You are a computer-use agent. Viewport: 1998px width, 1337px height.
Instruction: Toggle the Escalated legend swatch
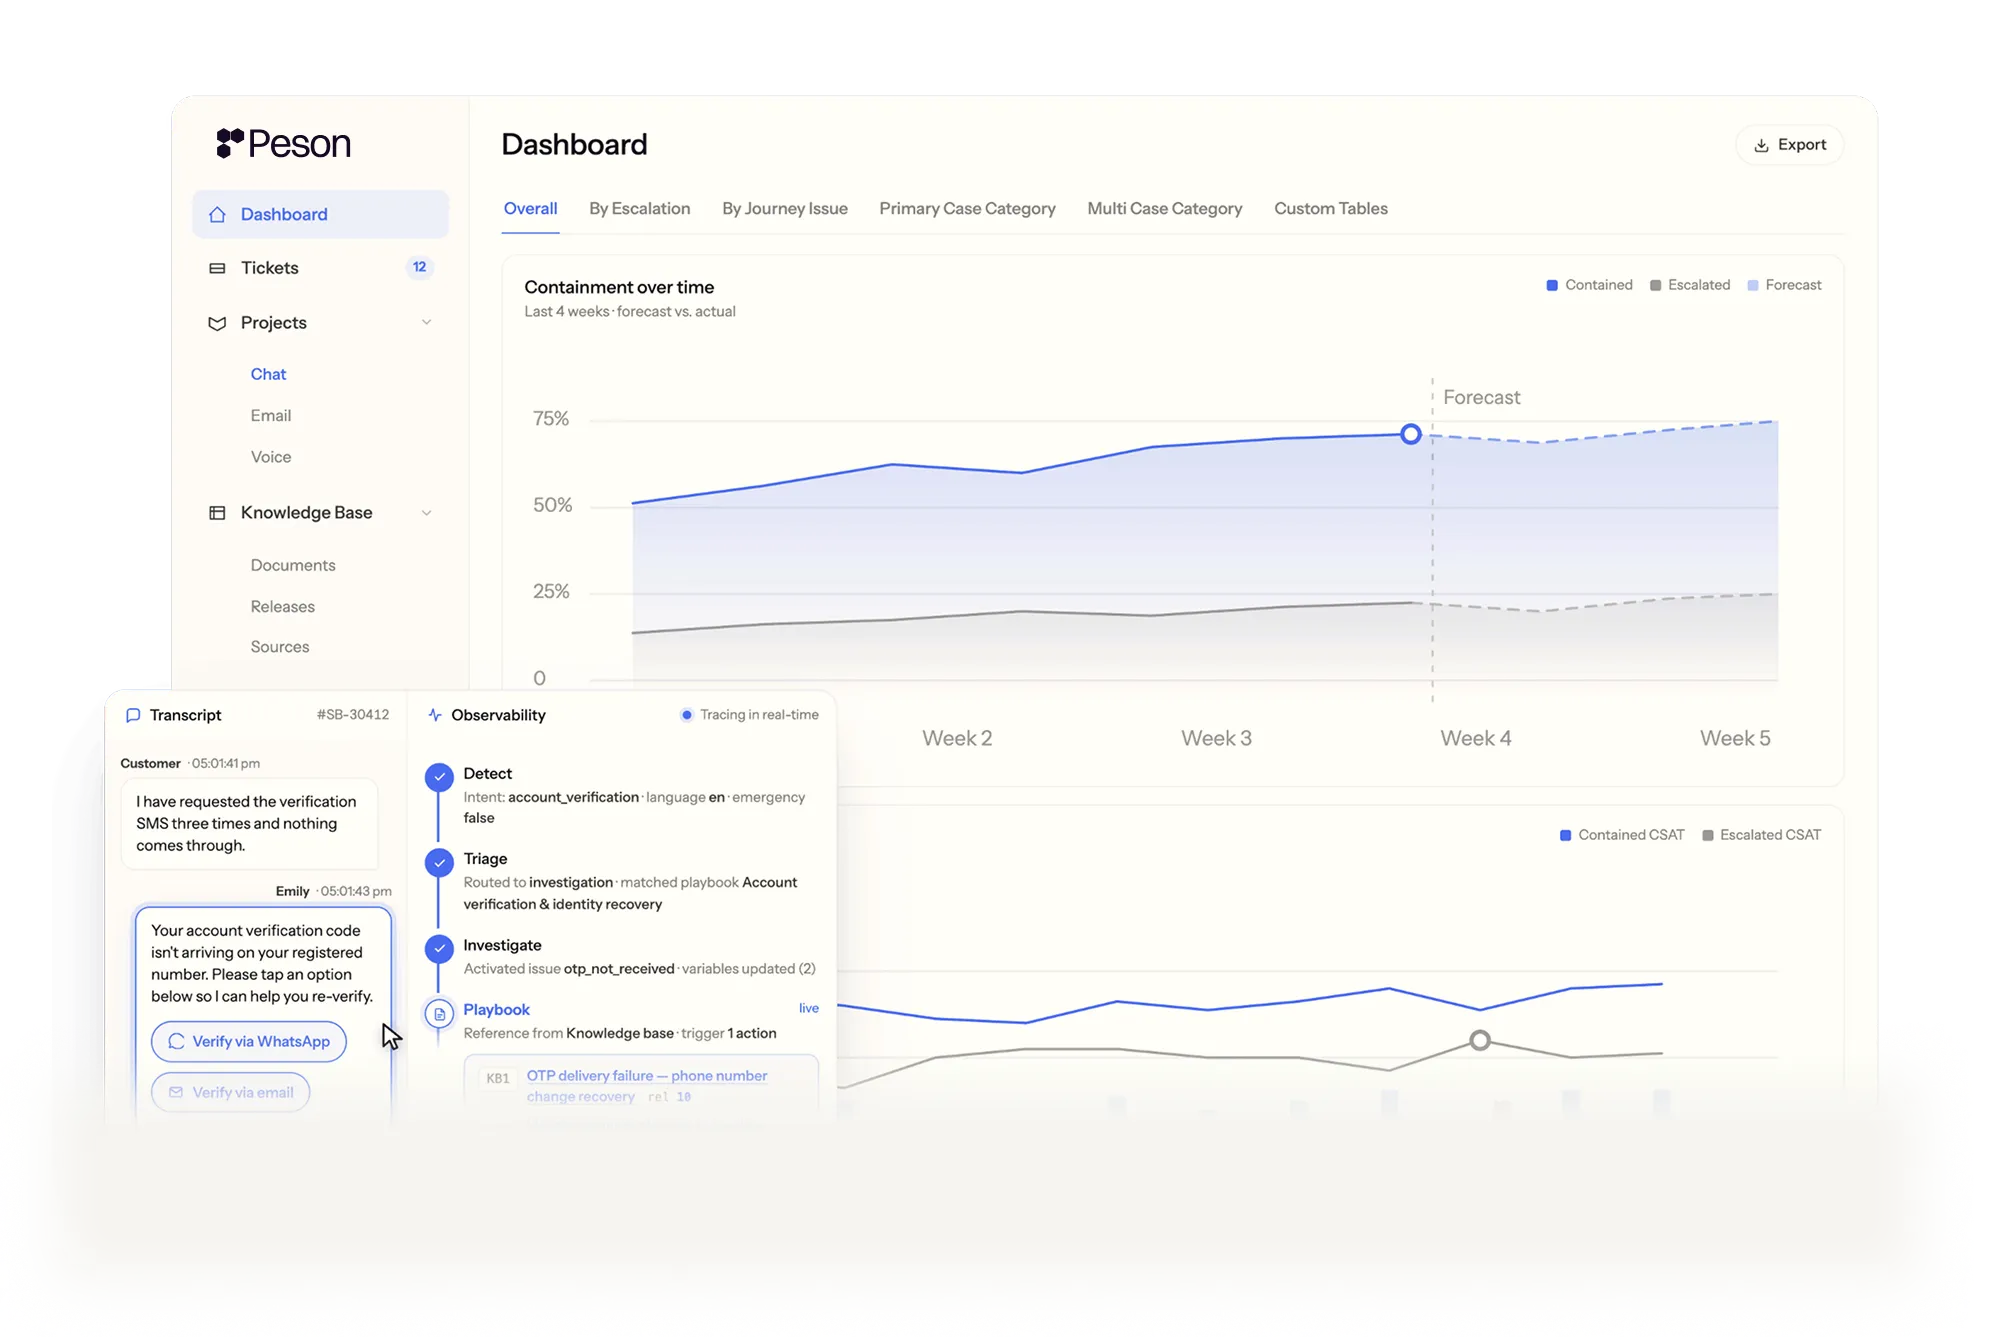click(1655, 285)
